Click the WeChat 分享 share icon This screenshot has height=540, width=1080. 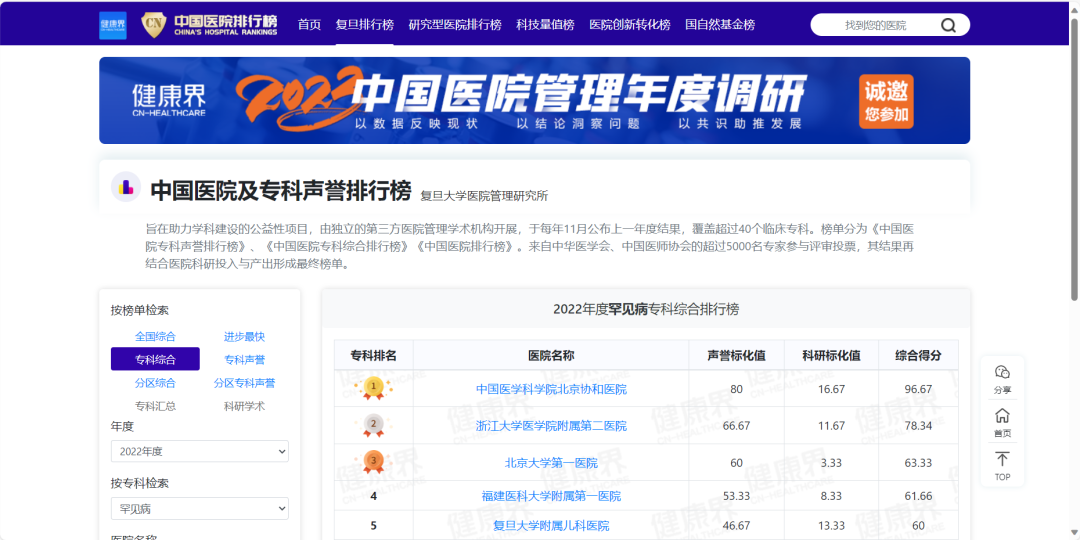1002,372
